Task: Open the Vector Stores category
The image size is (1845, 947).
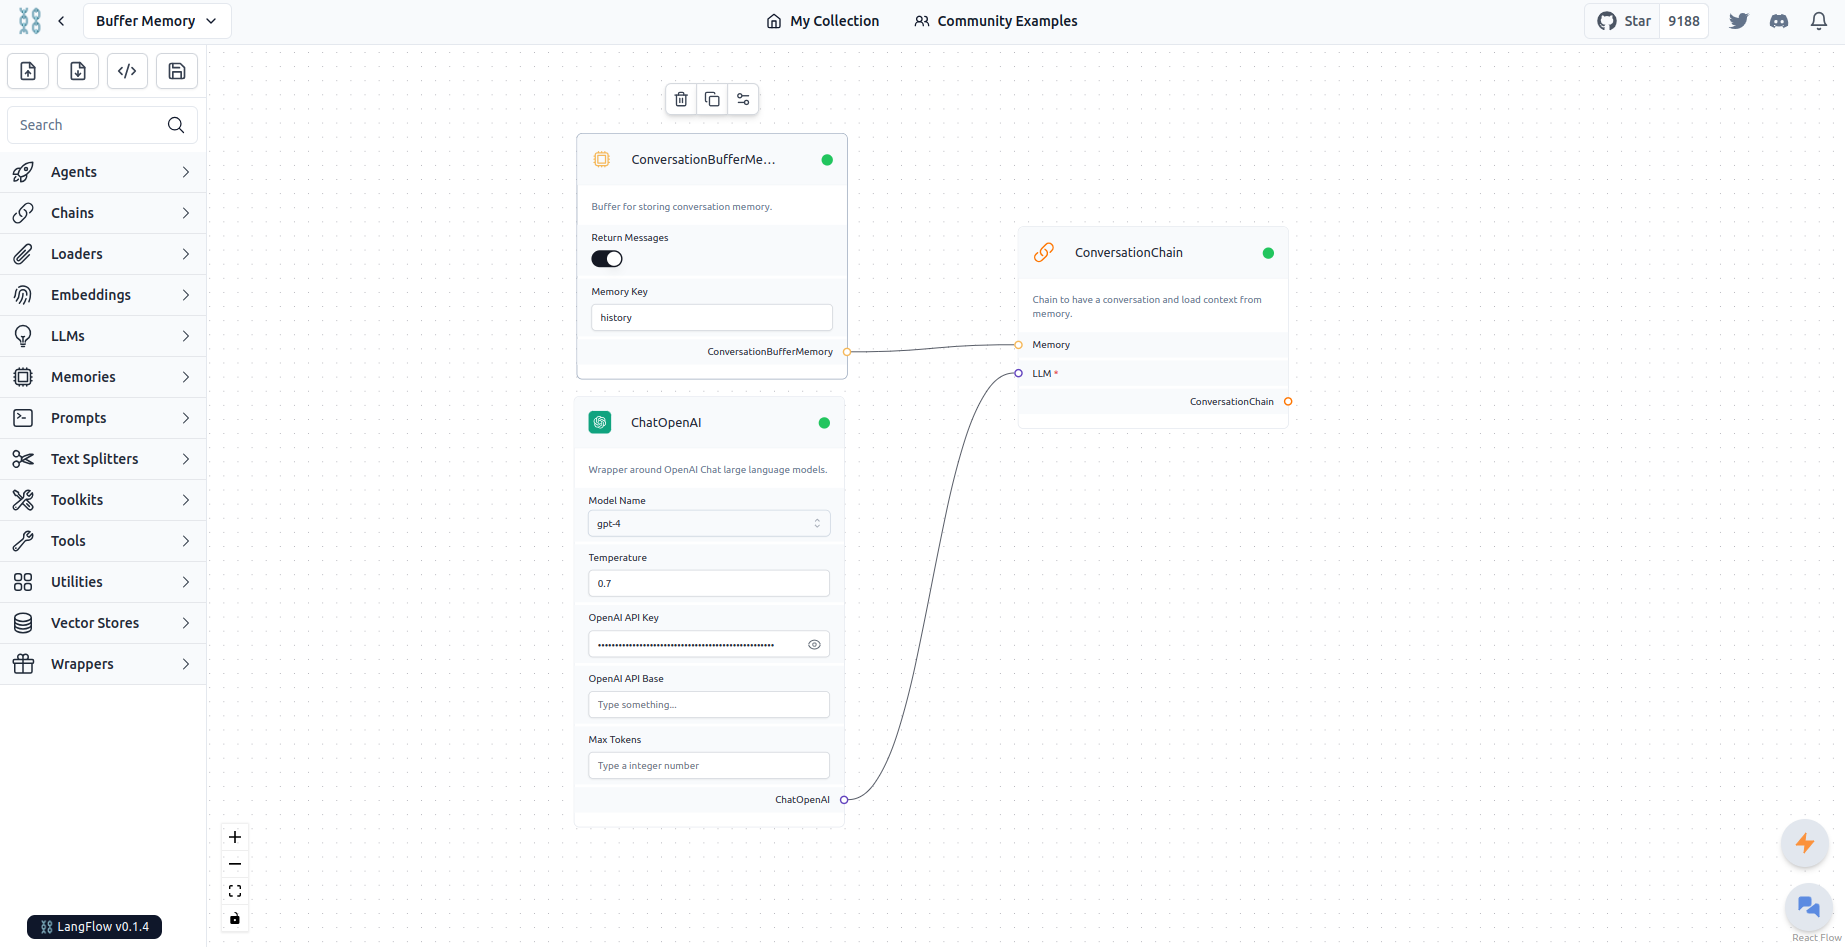Action: pyautogui.click(x=103, y=623)
